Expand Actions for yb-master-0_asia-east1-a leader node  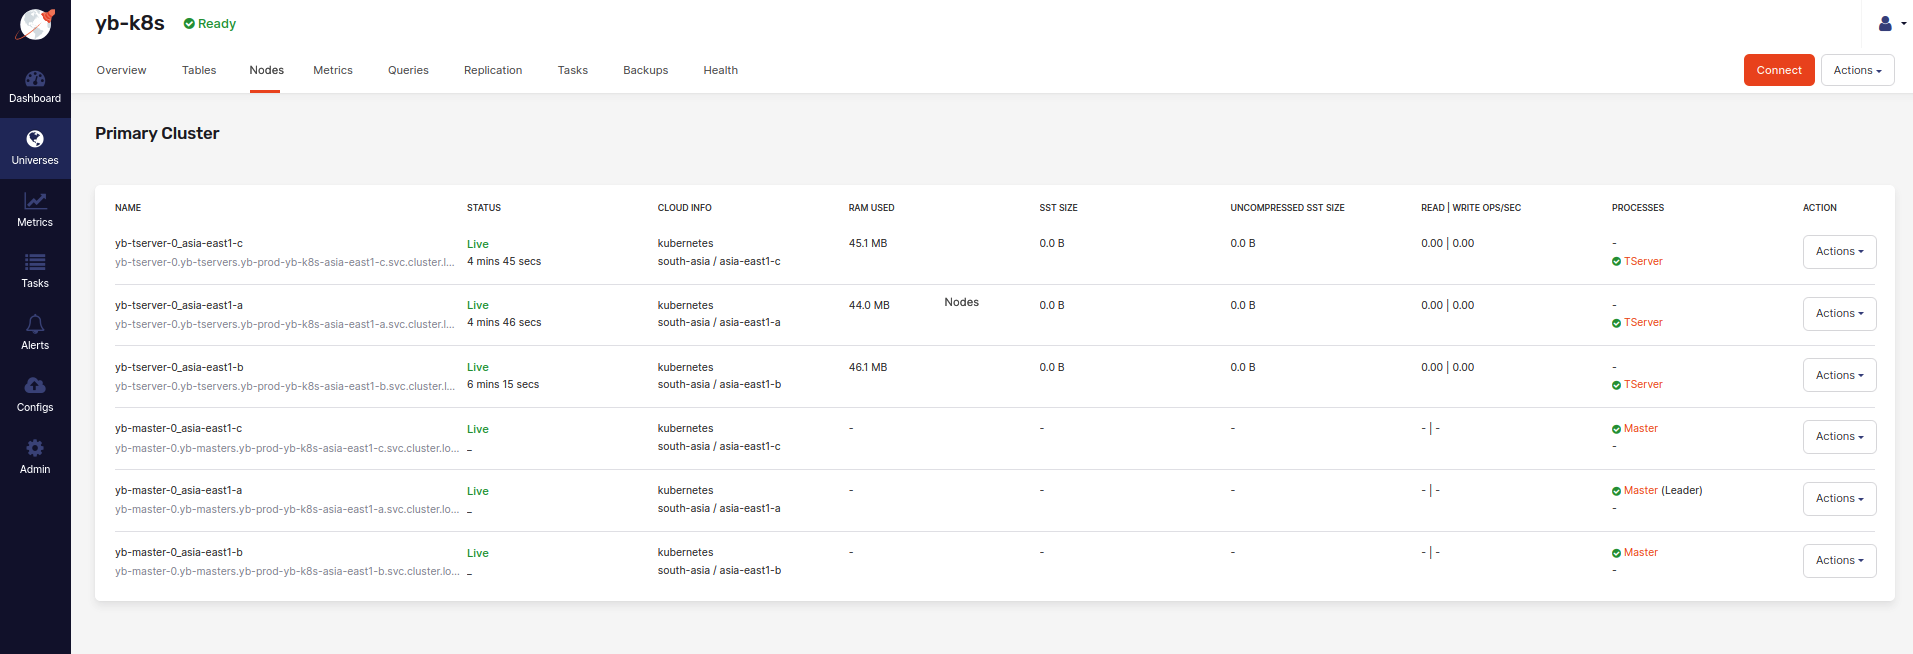pyautogui.click(x=1839, y=499)
